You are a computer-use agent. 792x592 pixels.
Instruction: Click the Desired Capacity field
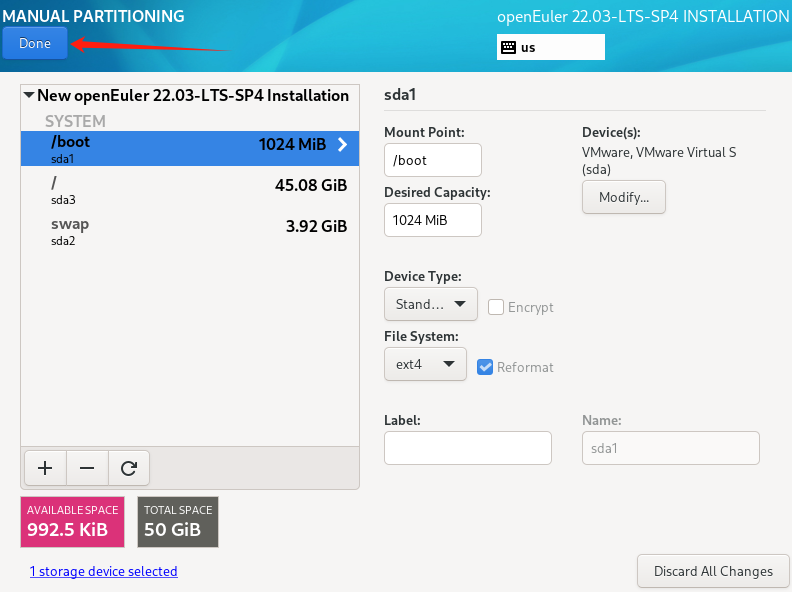point(433,220)
